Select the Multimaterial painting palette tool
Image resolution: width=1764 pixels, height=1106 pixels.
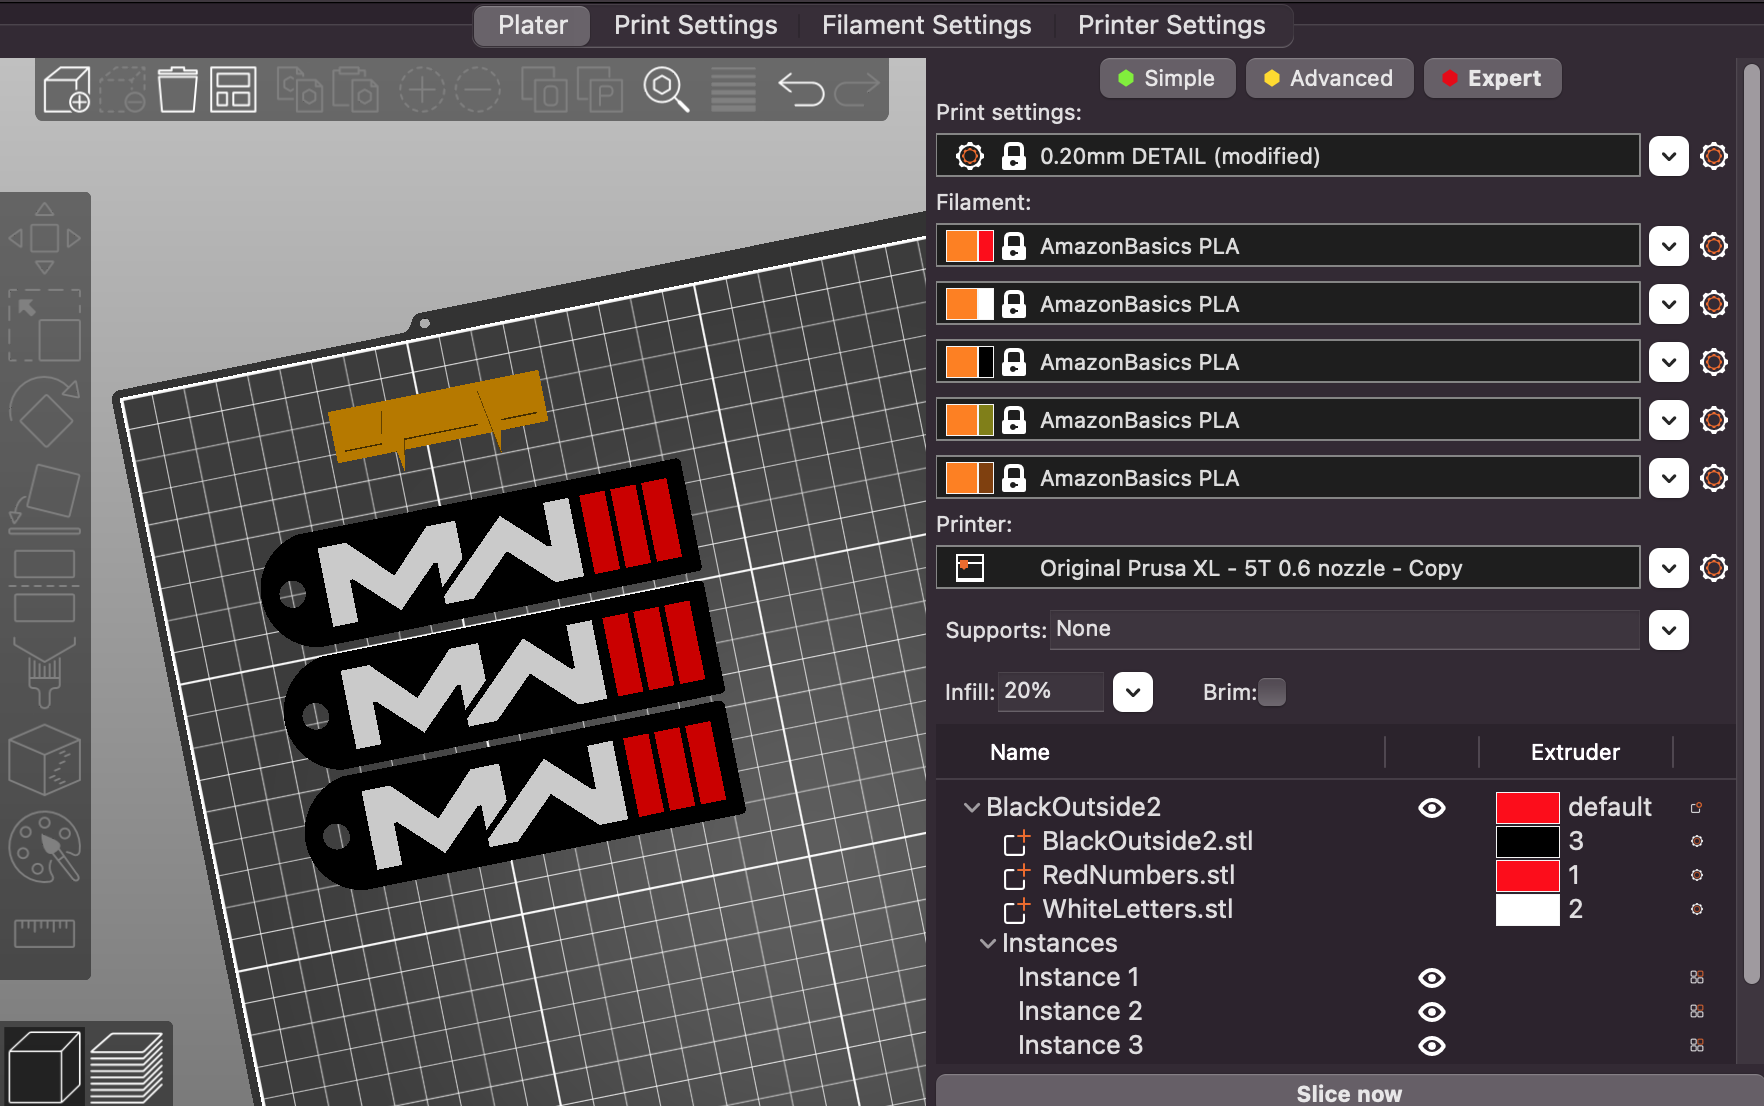click(44, 847)
